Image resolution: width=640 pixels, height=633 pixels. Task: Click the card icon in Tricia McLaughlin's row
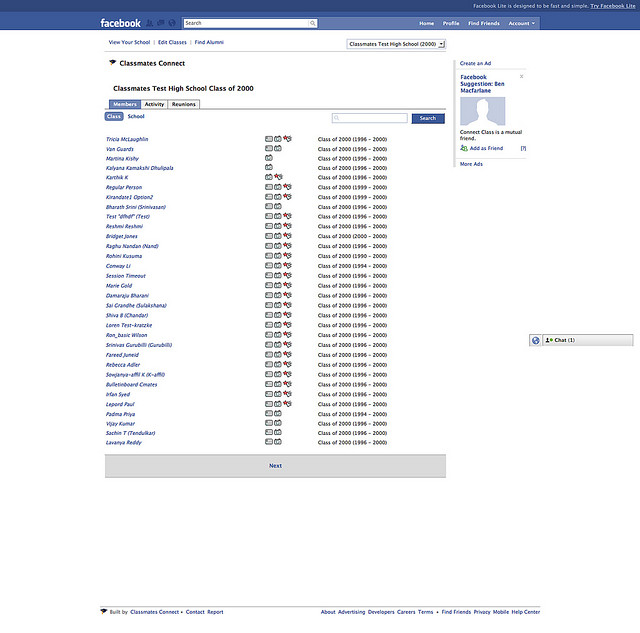(269, 139)
